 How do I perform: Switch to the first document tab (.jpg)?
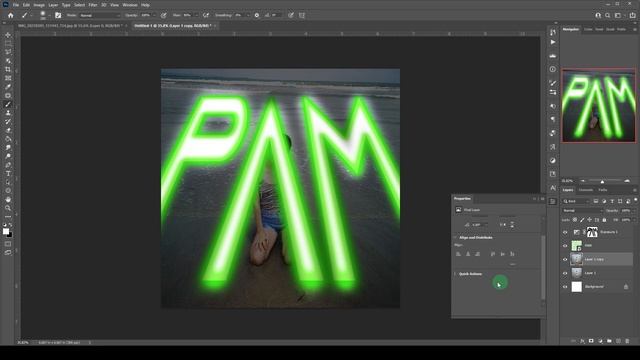[70, 26]
